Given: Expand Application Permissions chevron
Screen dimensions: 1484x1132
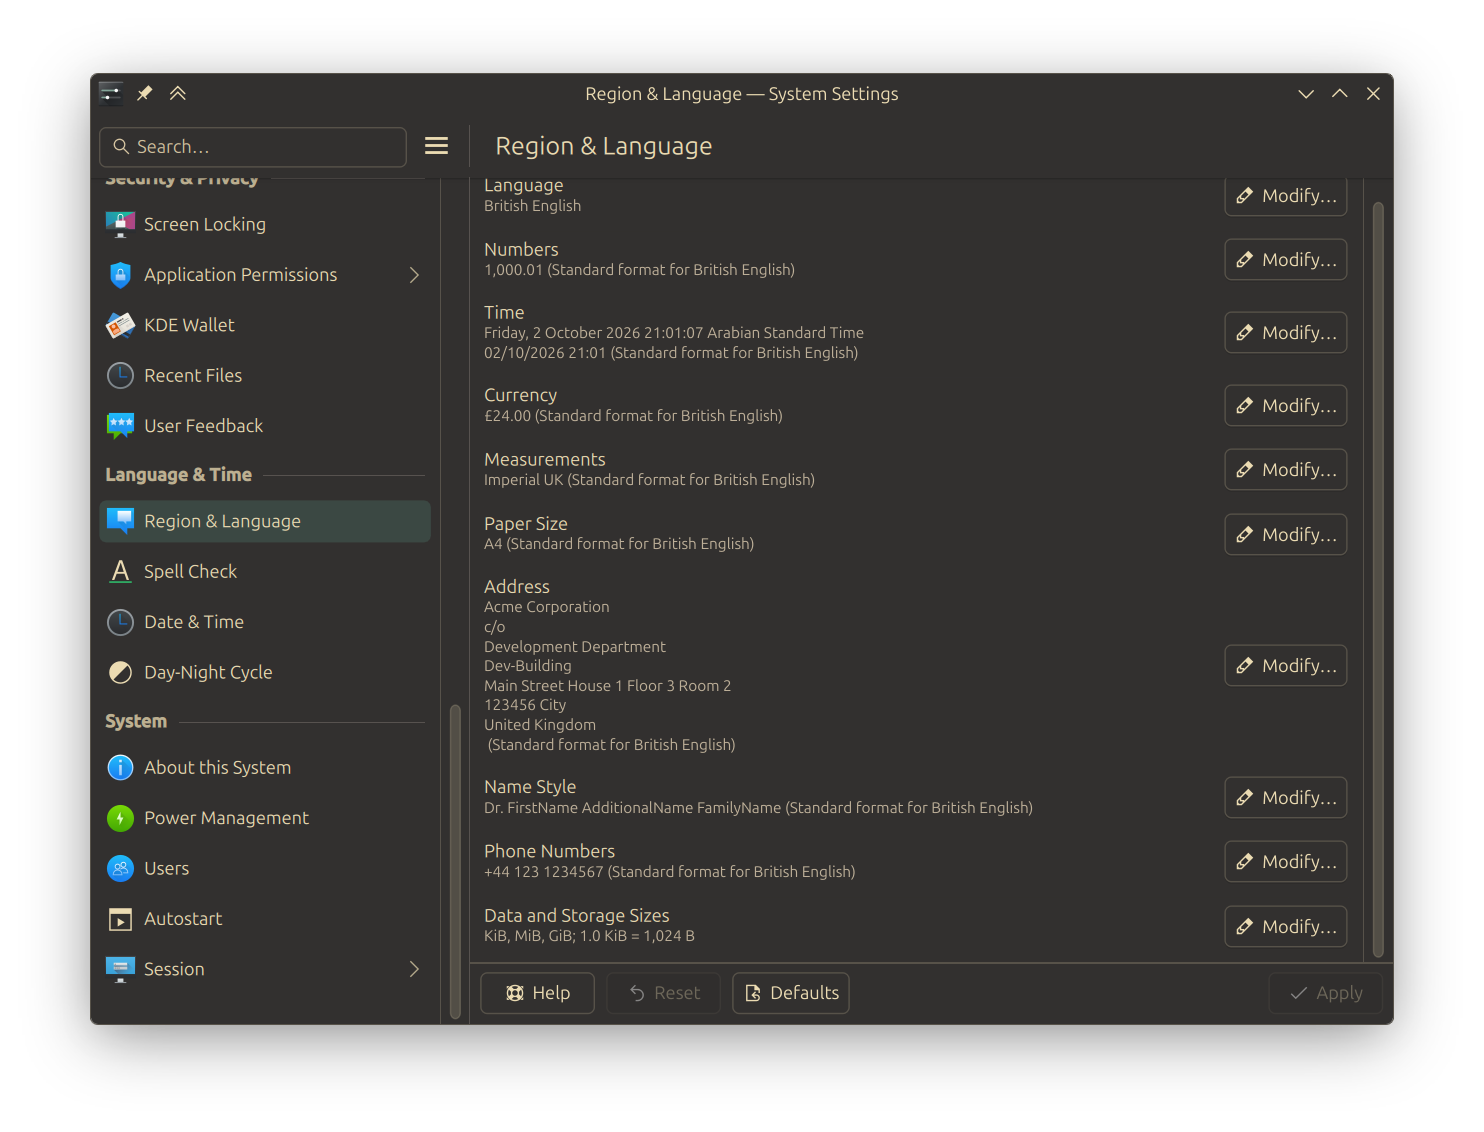Looking at the screenshot, I should point(414,275).
